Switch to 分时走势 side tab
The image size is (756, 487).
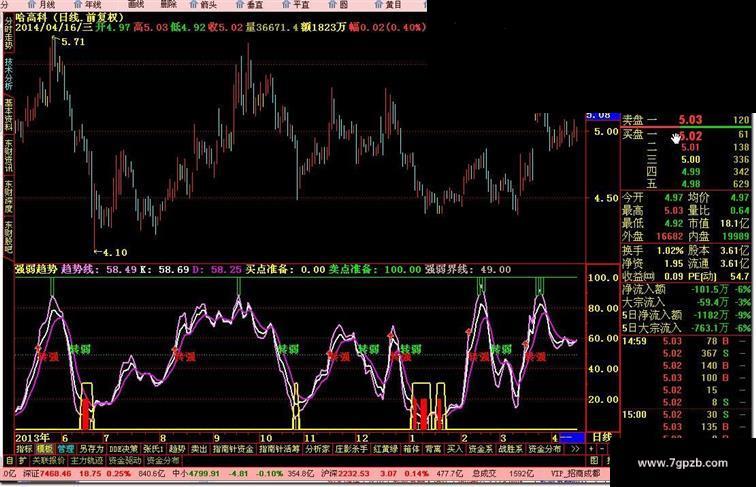[x=8, y=34]
